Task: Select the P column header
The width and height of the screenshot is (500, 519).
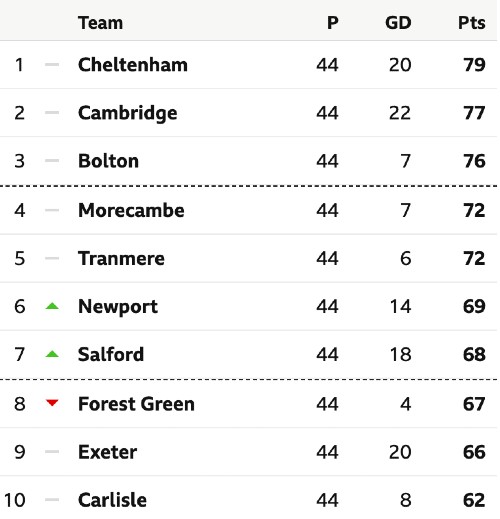Action: pyautogui.click(x=333, y=23)
